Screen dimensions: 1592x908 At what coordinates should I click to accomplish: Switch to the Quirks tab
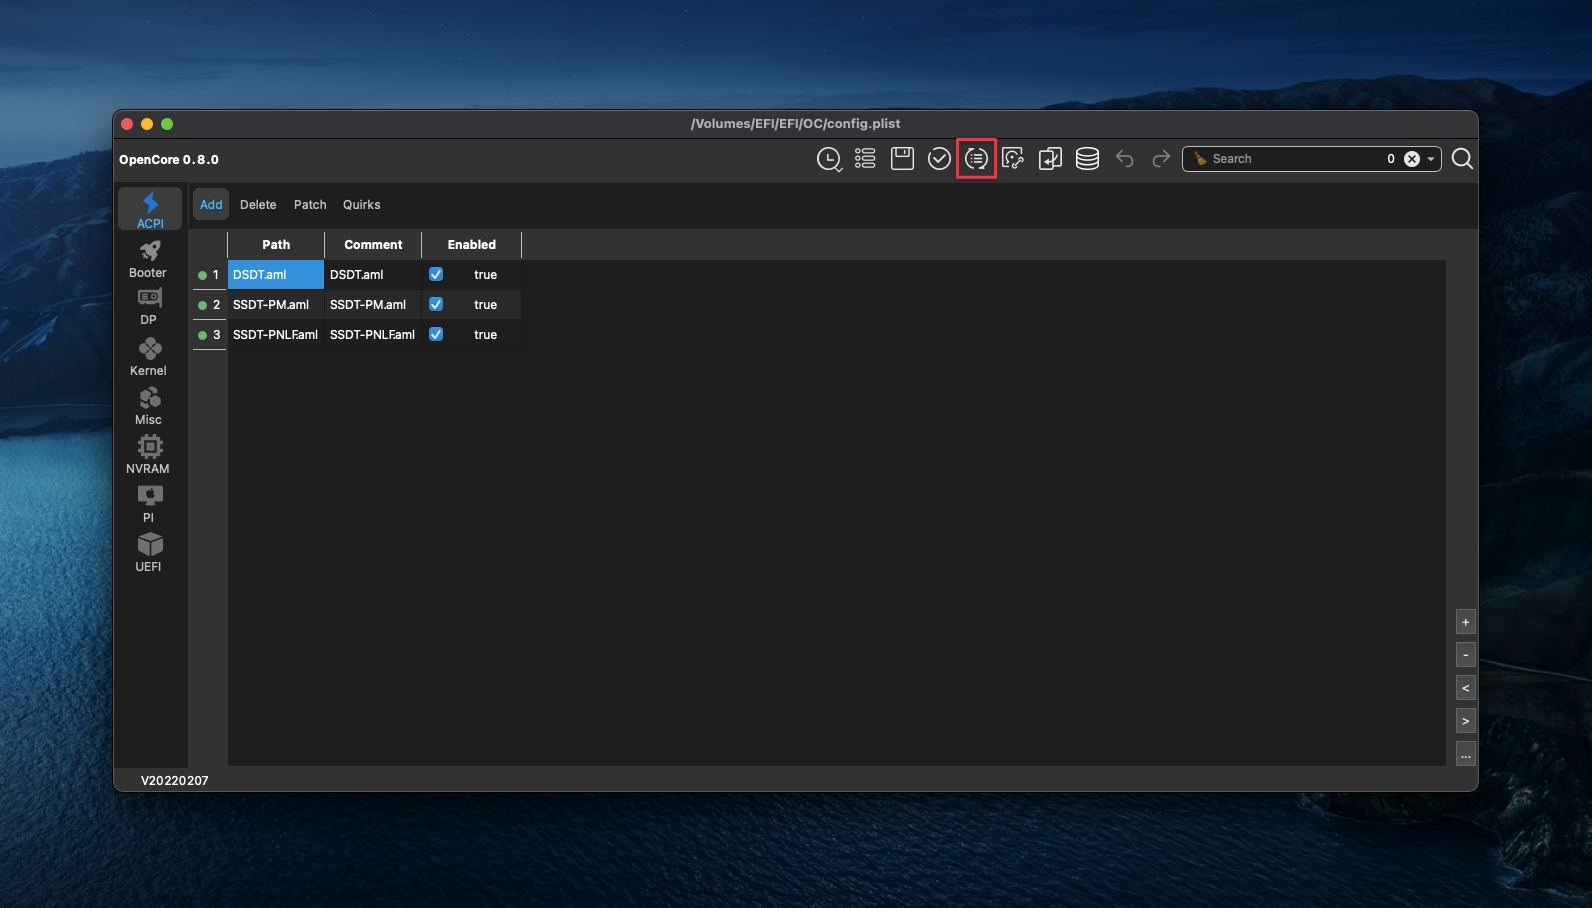point(361,205)
